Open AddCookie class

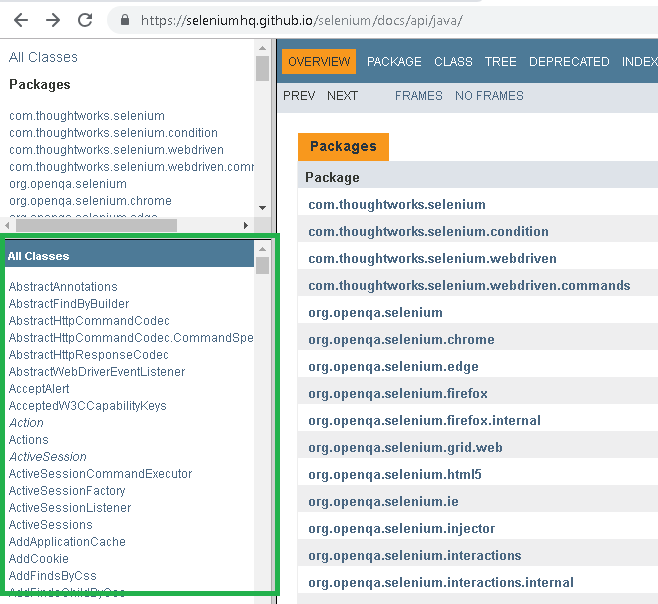click(39, 559)
